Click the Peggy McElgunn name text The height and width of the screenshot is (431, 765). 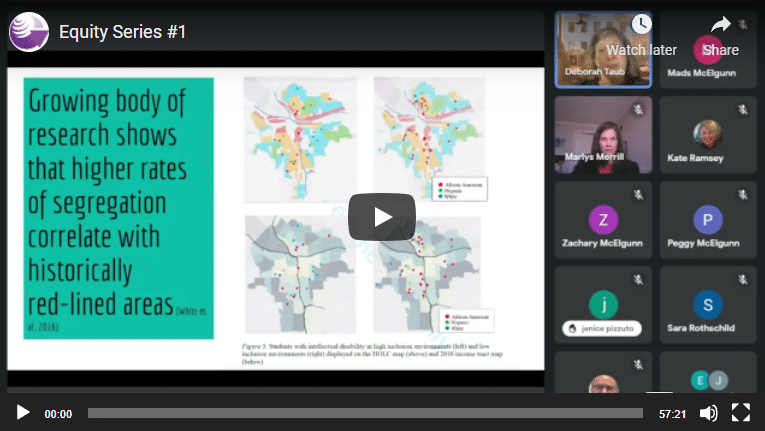point(704,243)
